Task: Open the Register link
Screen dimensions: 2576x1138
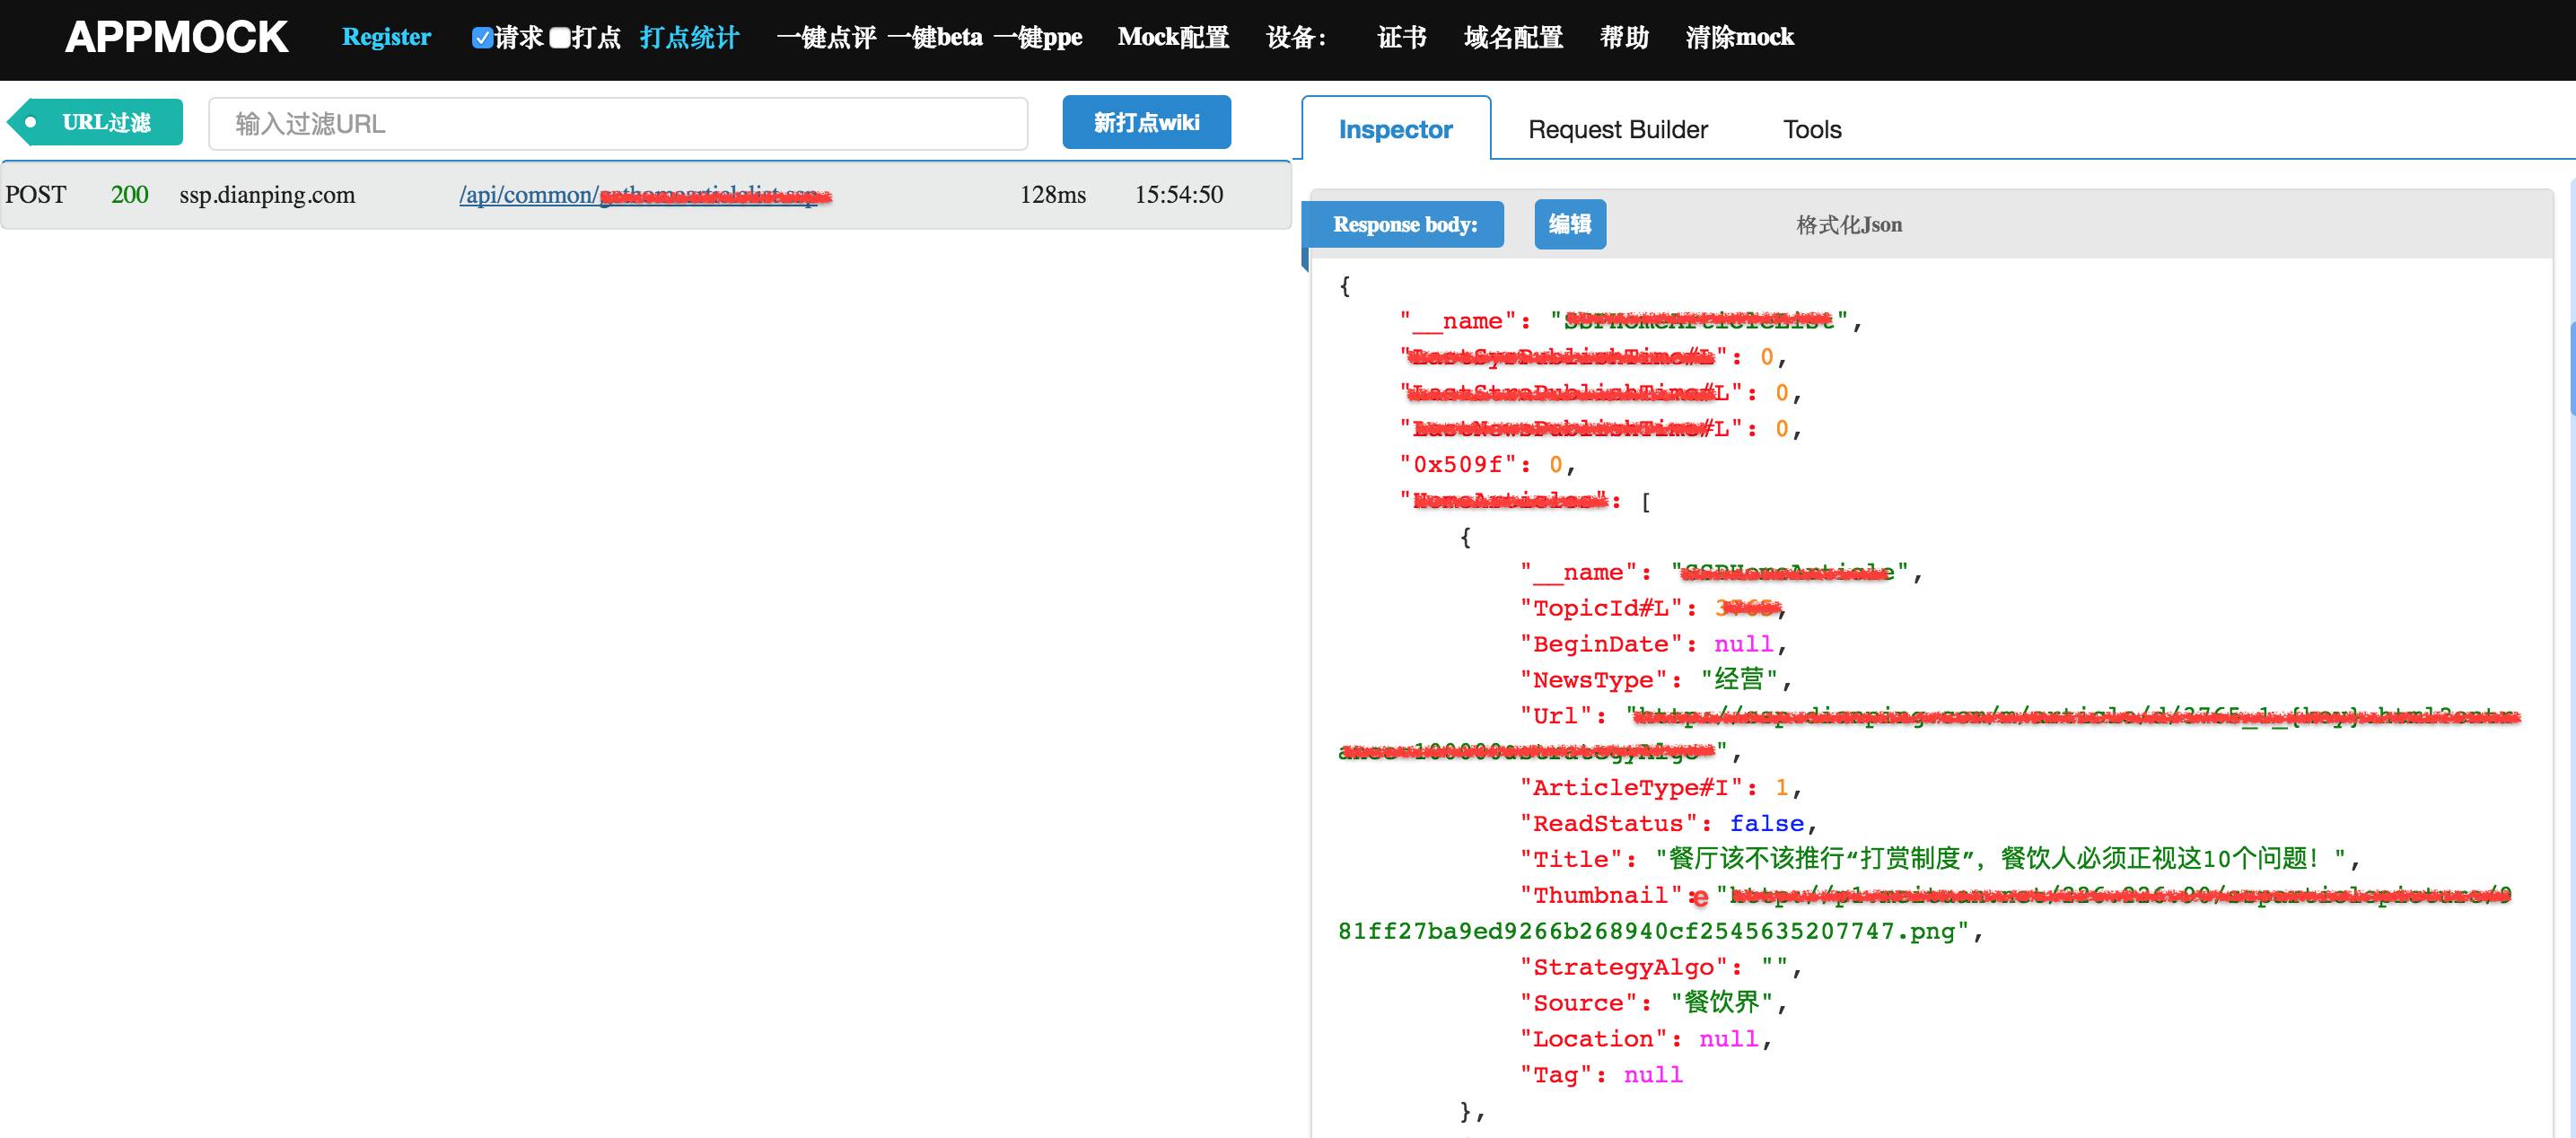Action: (386, 38)
